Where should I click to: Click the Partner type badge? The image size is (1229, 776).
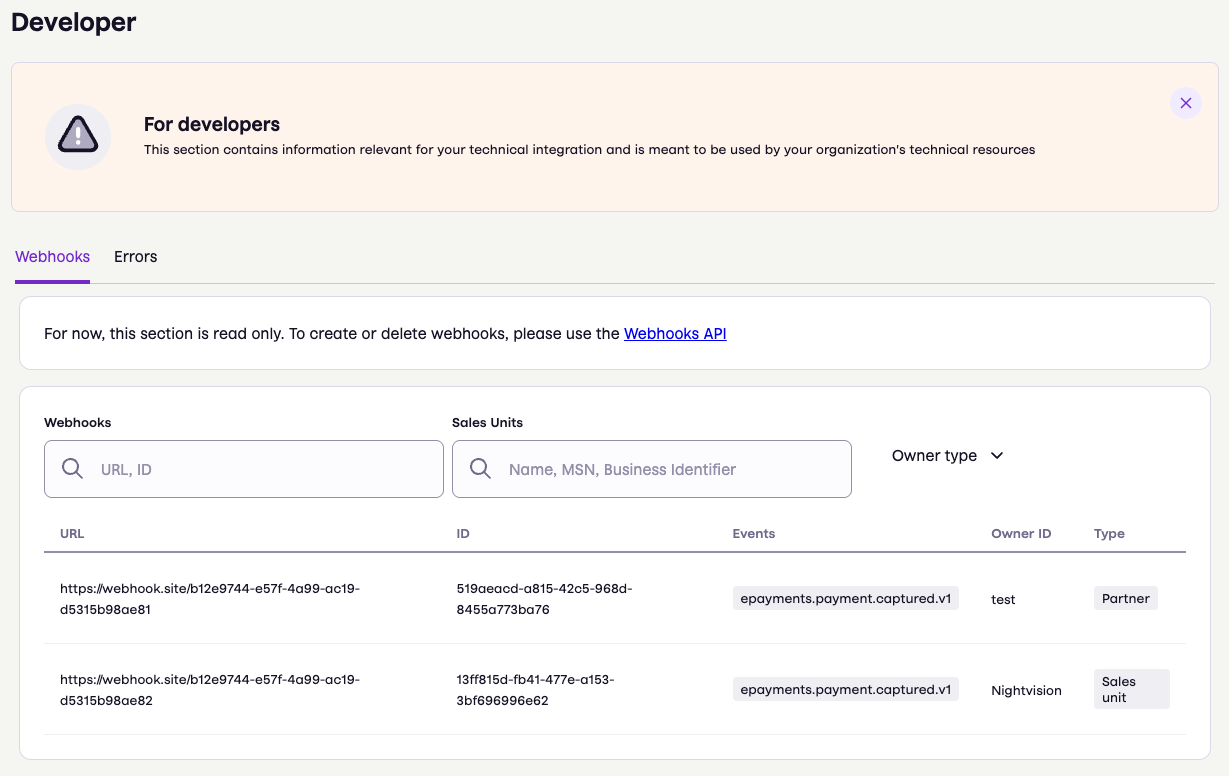click(1125, 598)
